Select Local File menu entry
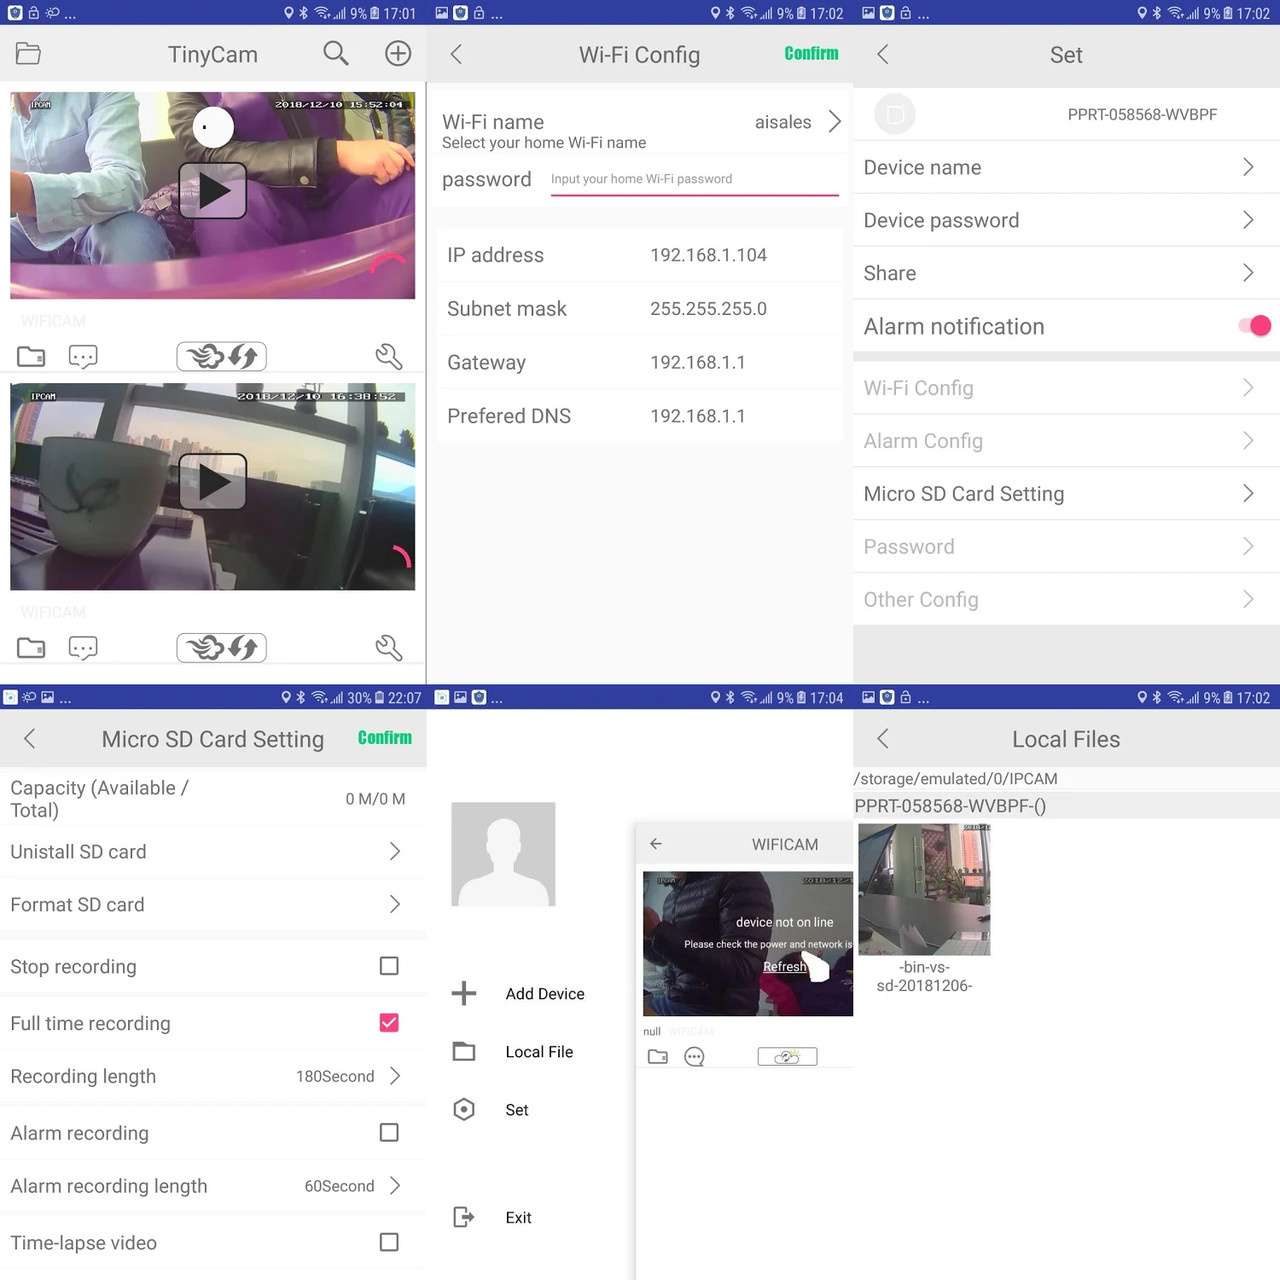Screen dimensions: 1280x1280 (x=539, y=1052)
